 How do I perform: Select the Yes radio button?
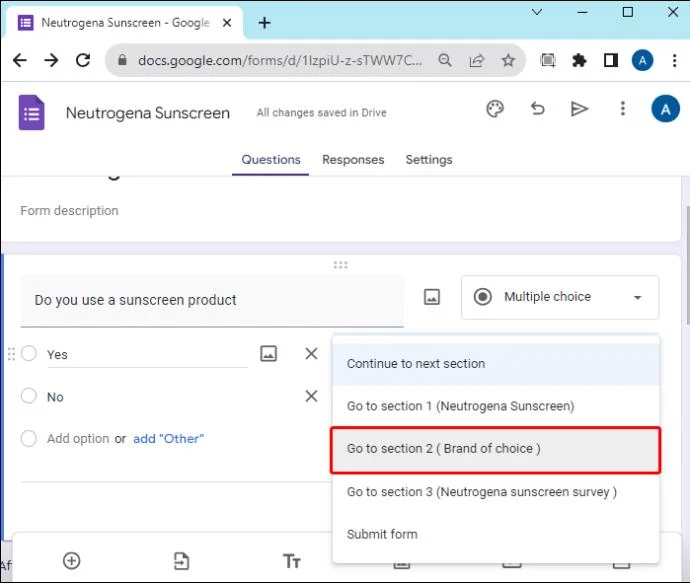29,353
